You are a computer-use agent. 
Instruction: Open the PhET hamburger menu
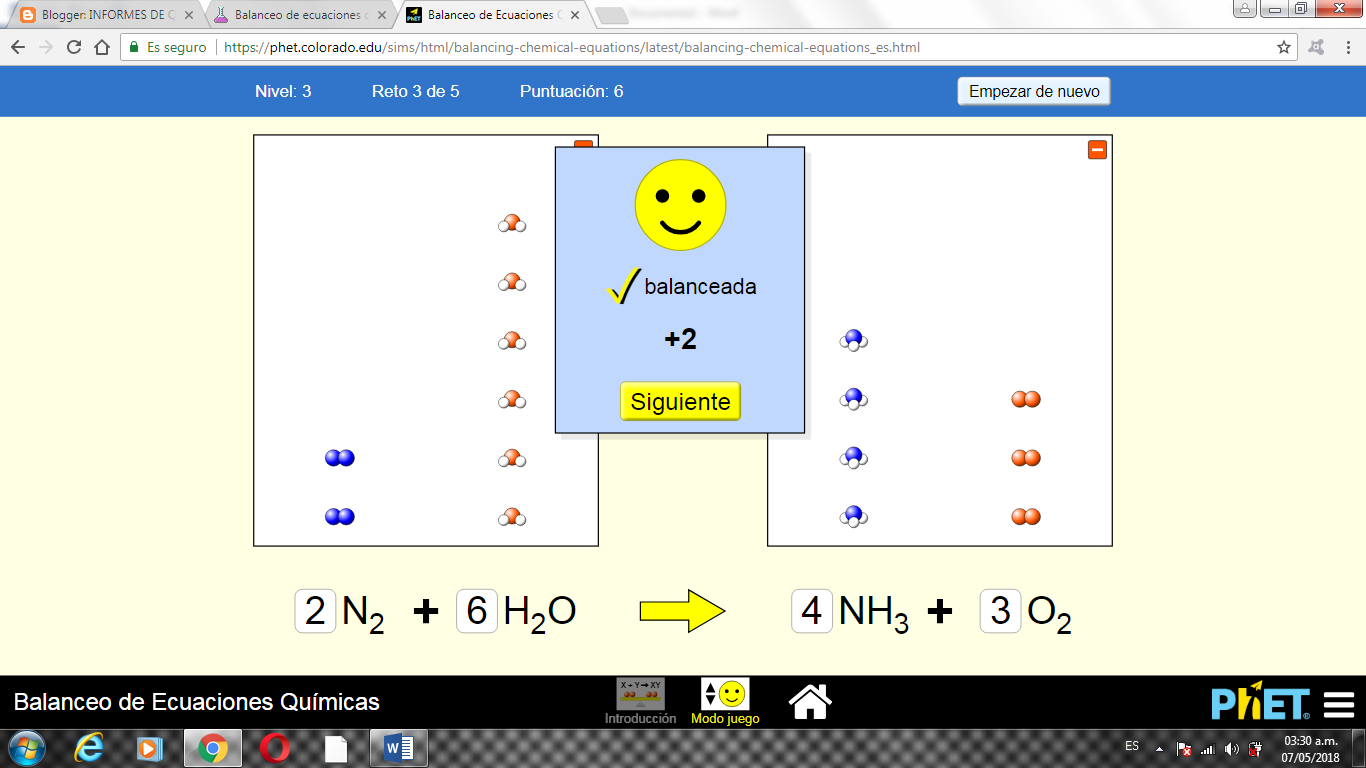(x=1337, y=702)
